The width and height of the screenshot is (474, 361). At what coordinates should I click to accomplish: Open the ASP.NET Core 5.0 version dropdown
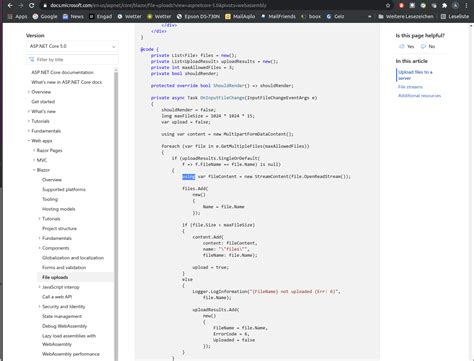[72, 46]
